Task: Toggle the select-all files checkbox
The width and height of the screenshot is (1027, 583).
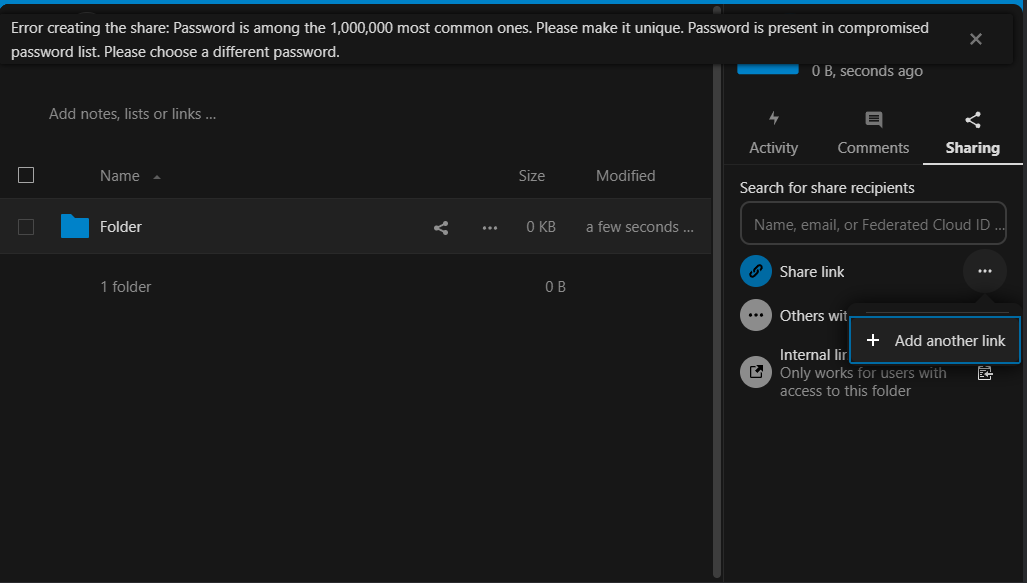Action: pos(26,176)
